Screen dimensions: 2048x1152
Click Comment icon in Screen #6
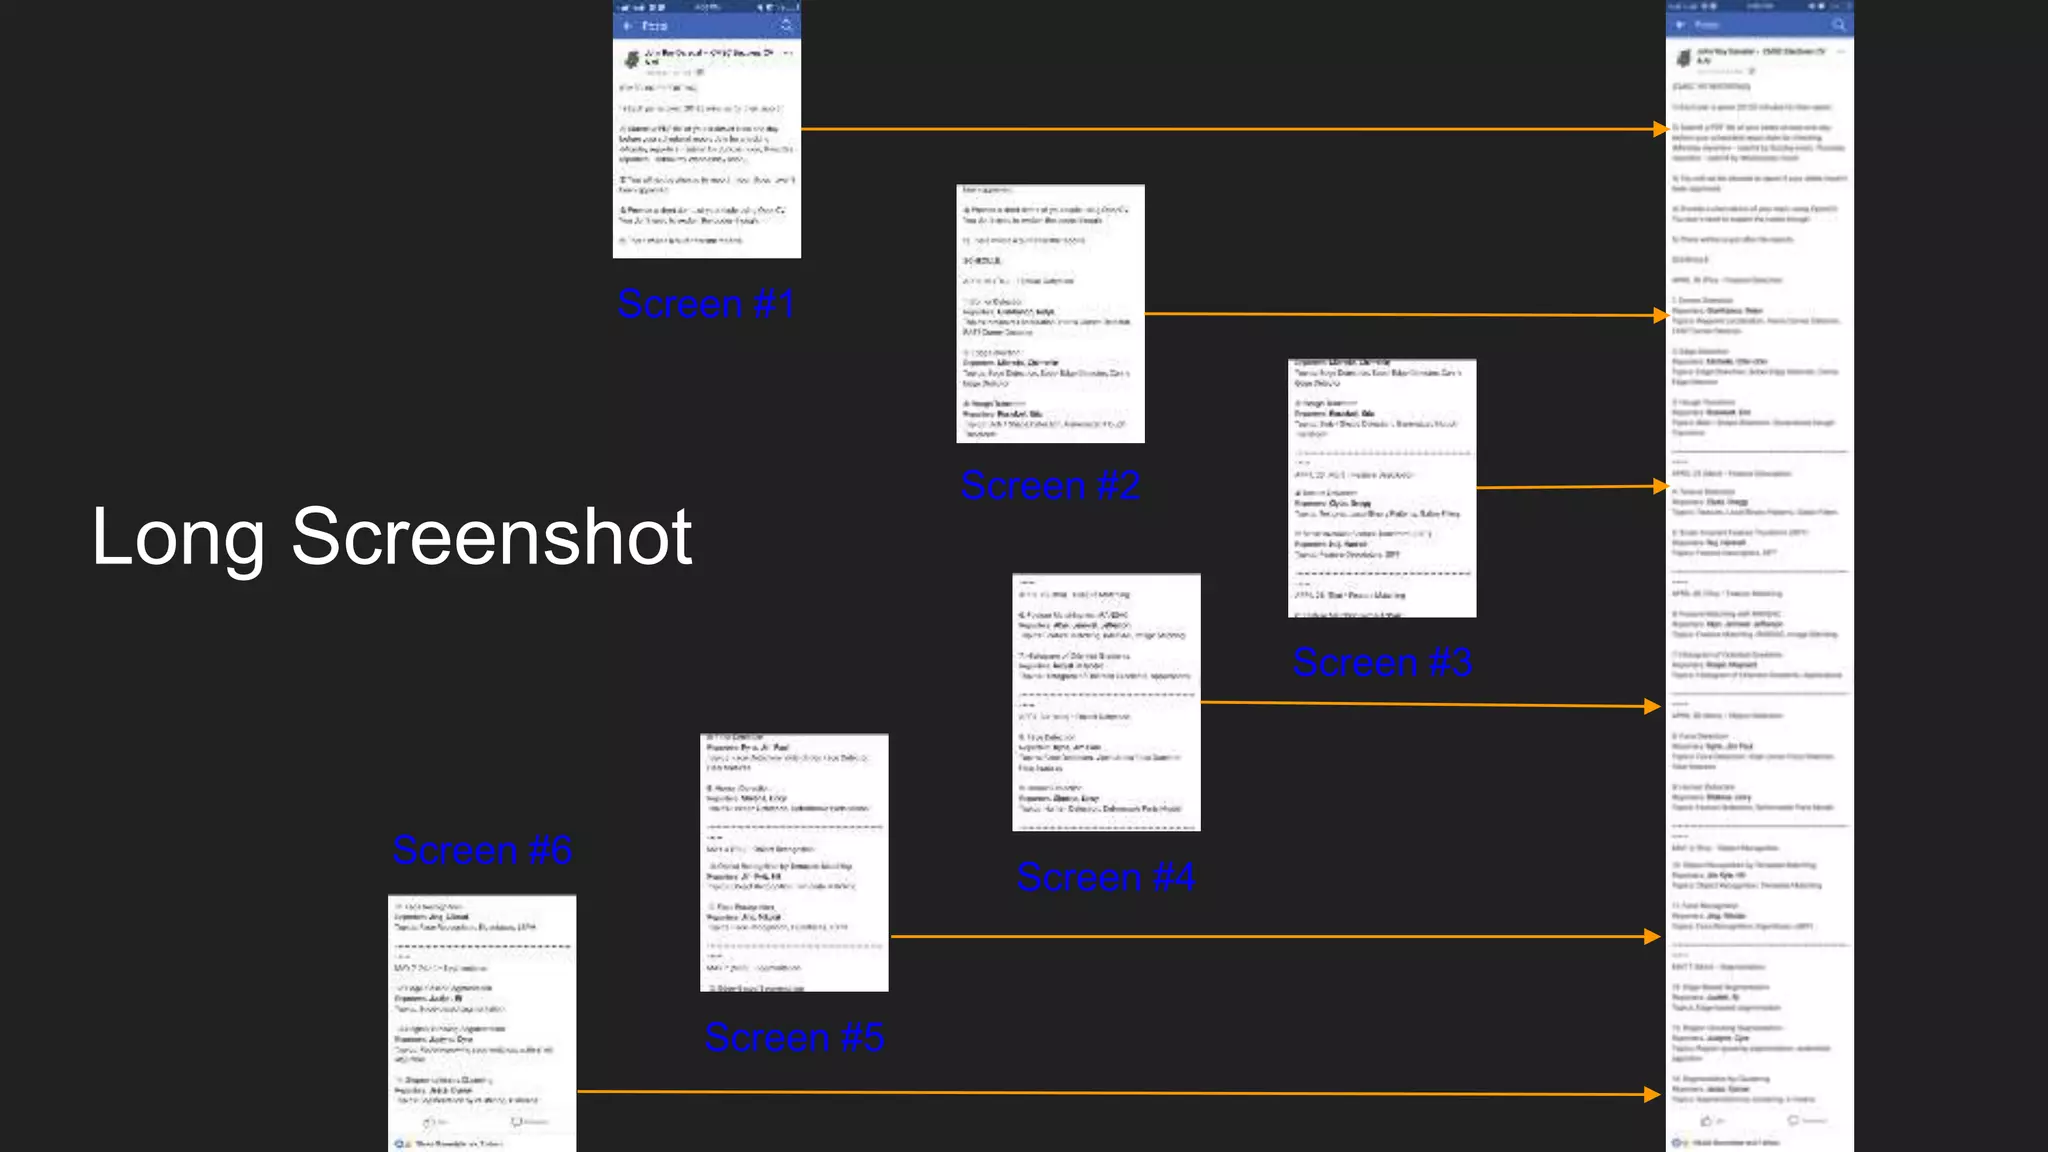pos(516,1123)
